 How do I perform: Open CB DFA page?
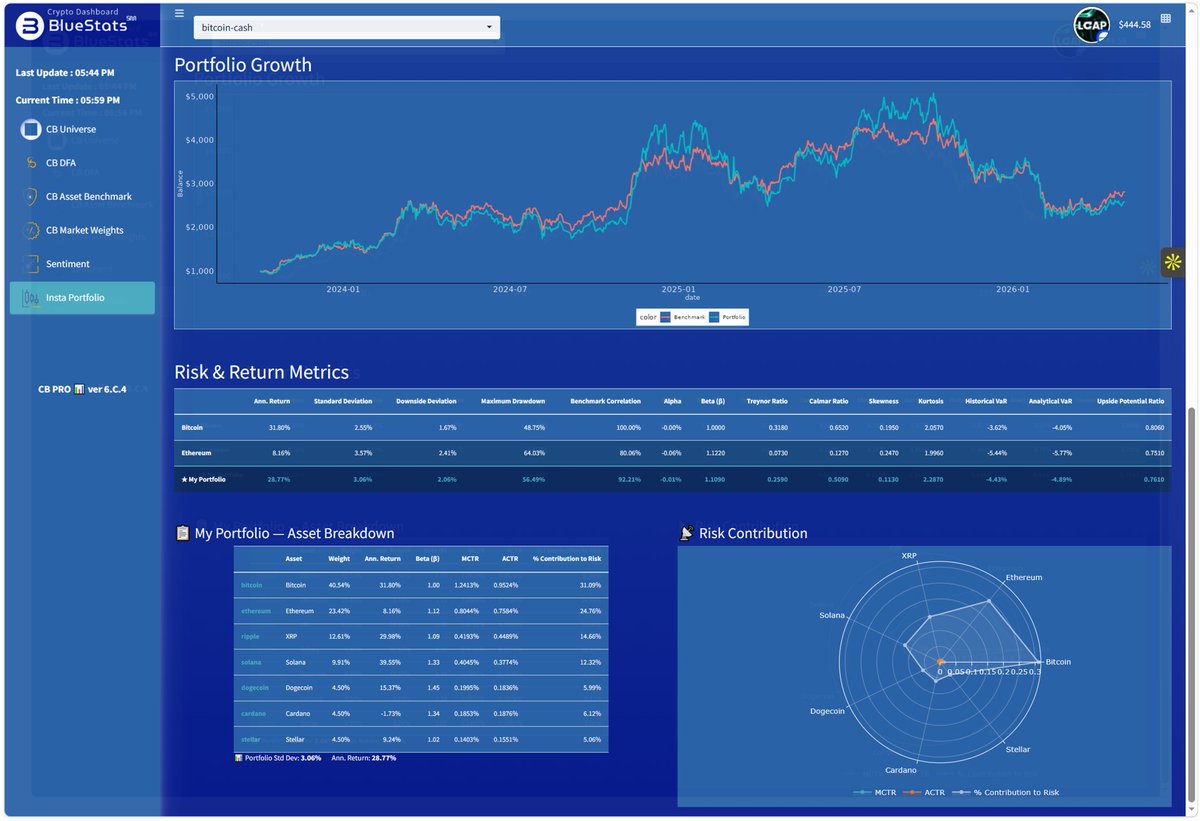pyautogui.click(x=60, y=163)
